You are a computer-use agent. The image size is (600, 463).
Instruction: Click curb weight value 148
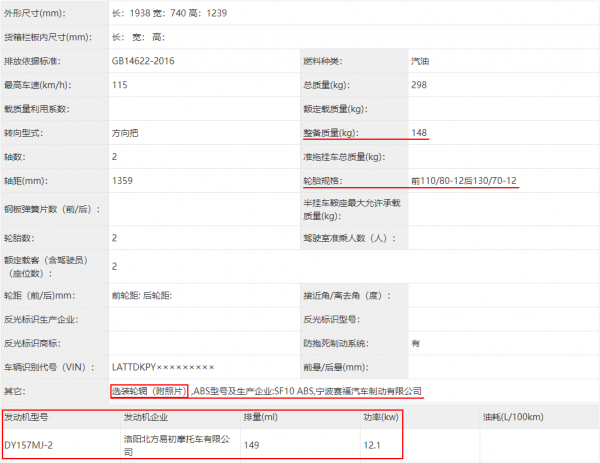click(419, 133)
